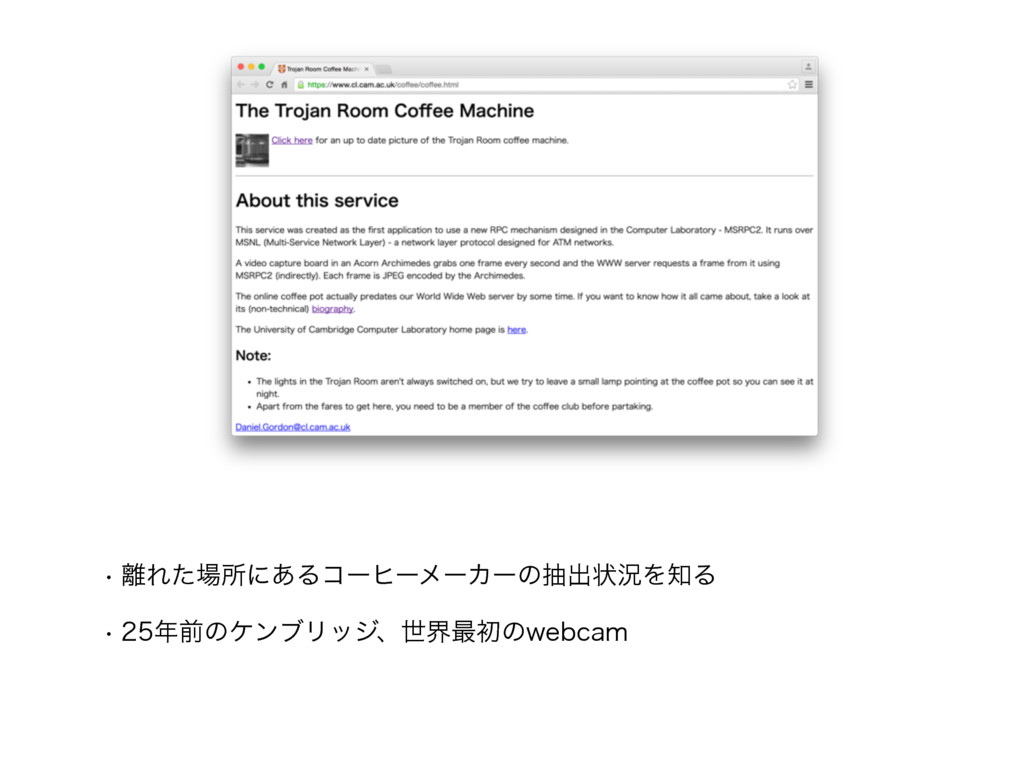Click the coffee machine thumbnail image
This screenshot has width=1024, height=768.
click(x=252, y=150)
